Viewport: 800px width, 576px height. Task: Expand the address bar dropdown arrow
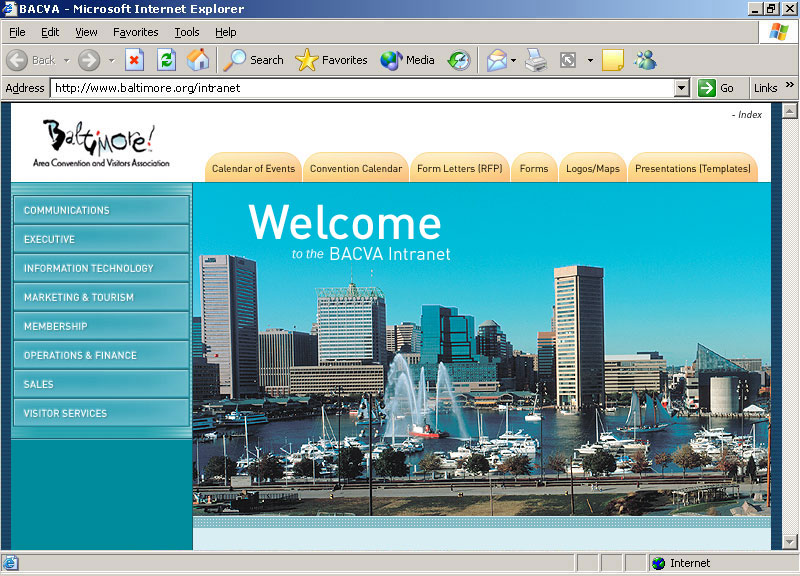pos(681,88)
